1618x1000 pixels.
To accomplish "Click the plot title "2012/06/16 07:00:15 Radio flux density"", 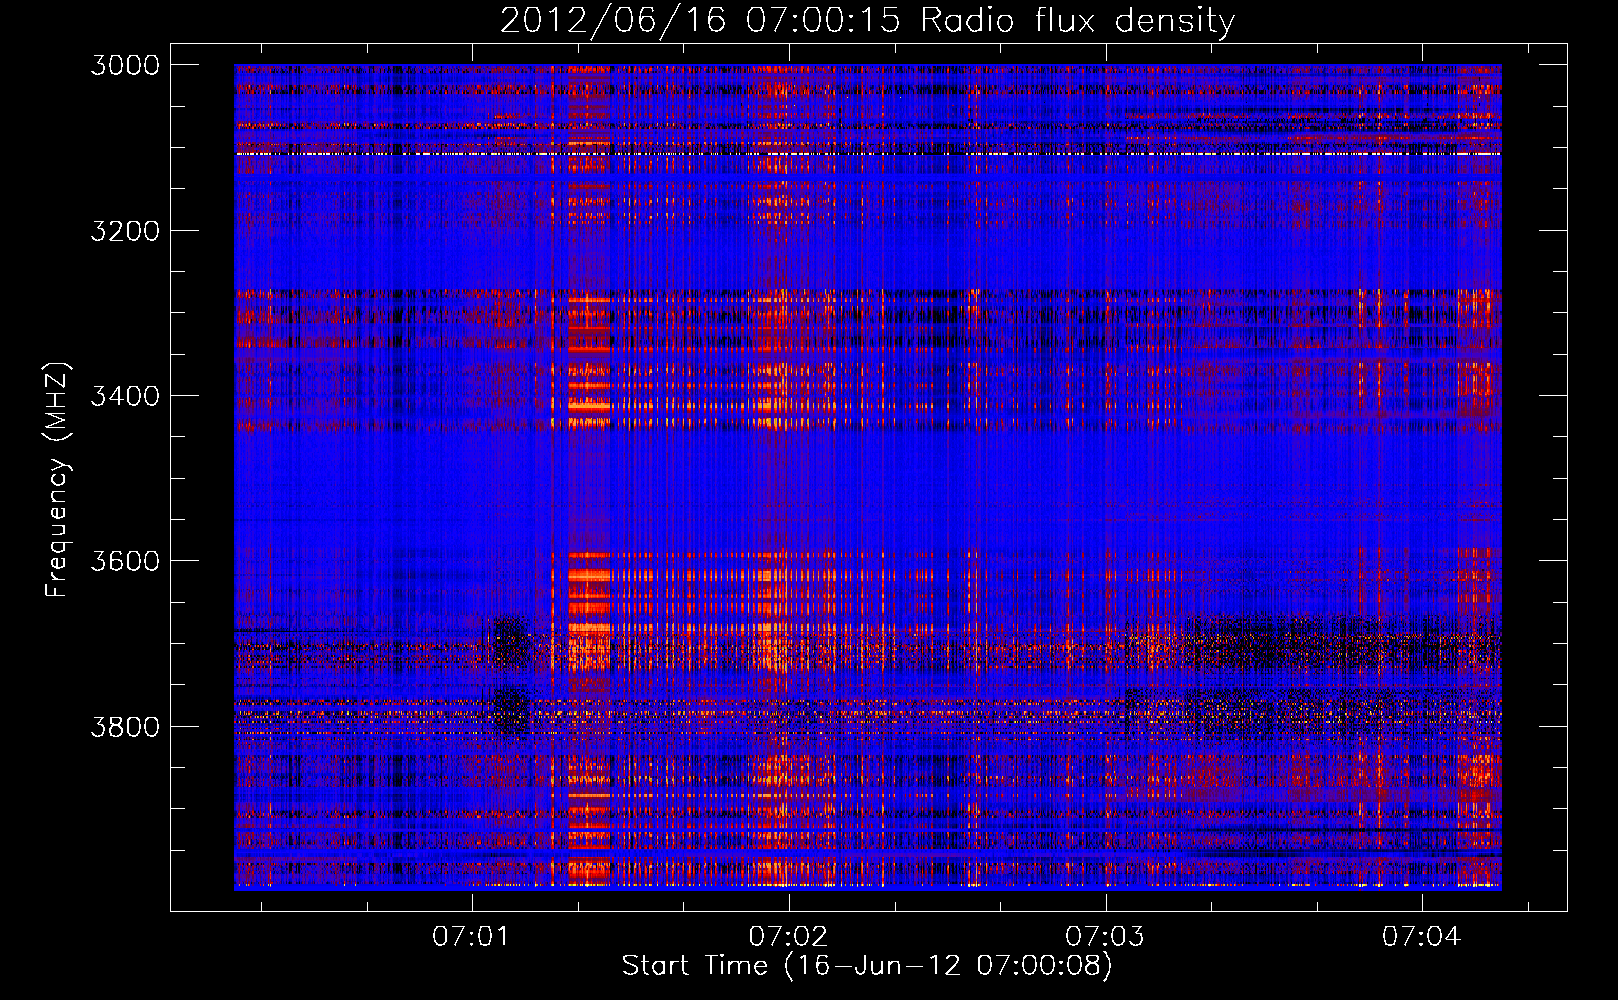I will [867, 21].
